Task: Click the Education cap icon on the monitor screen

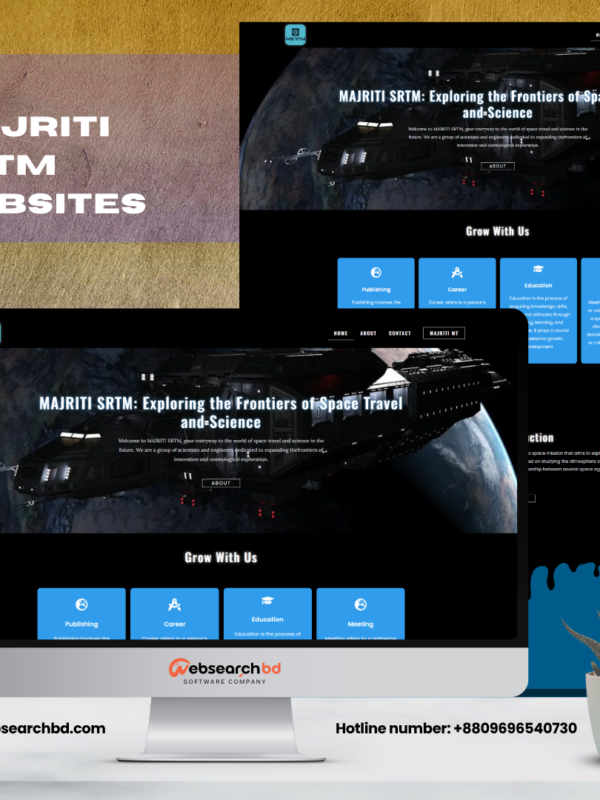Action: (x=267, y=601)
